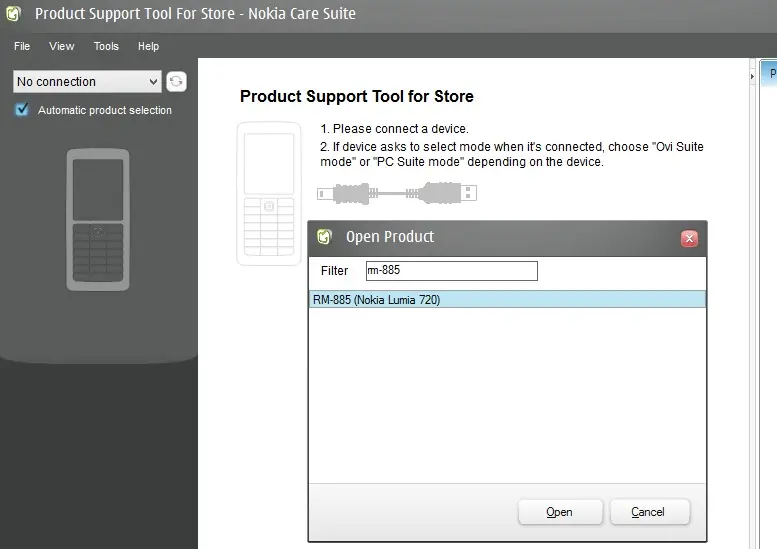Open the View menu

click(x=61, y=46)
